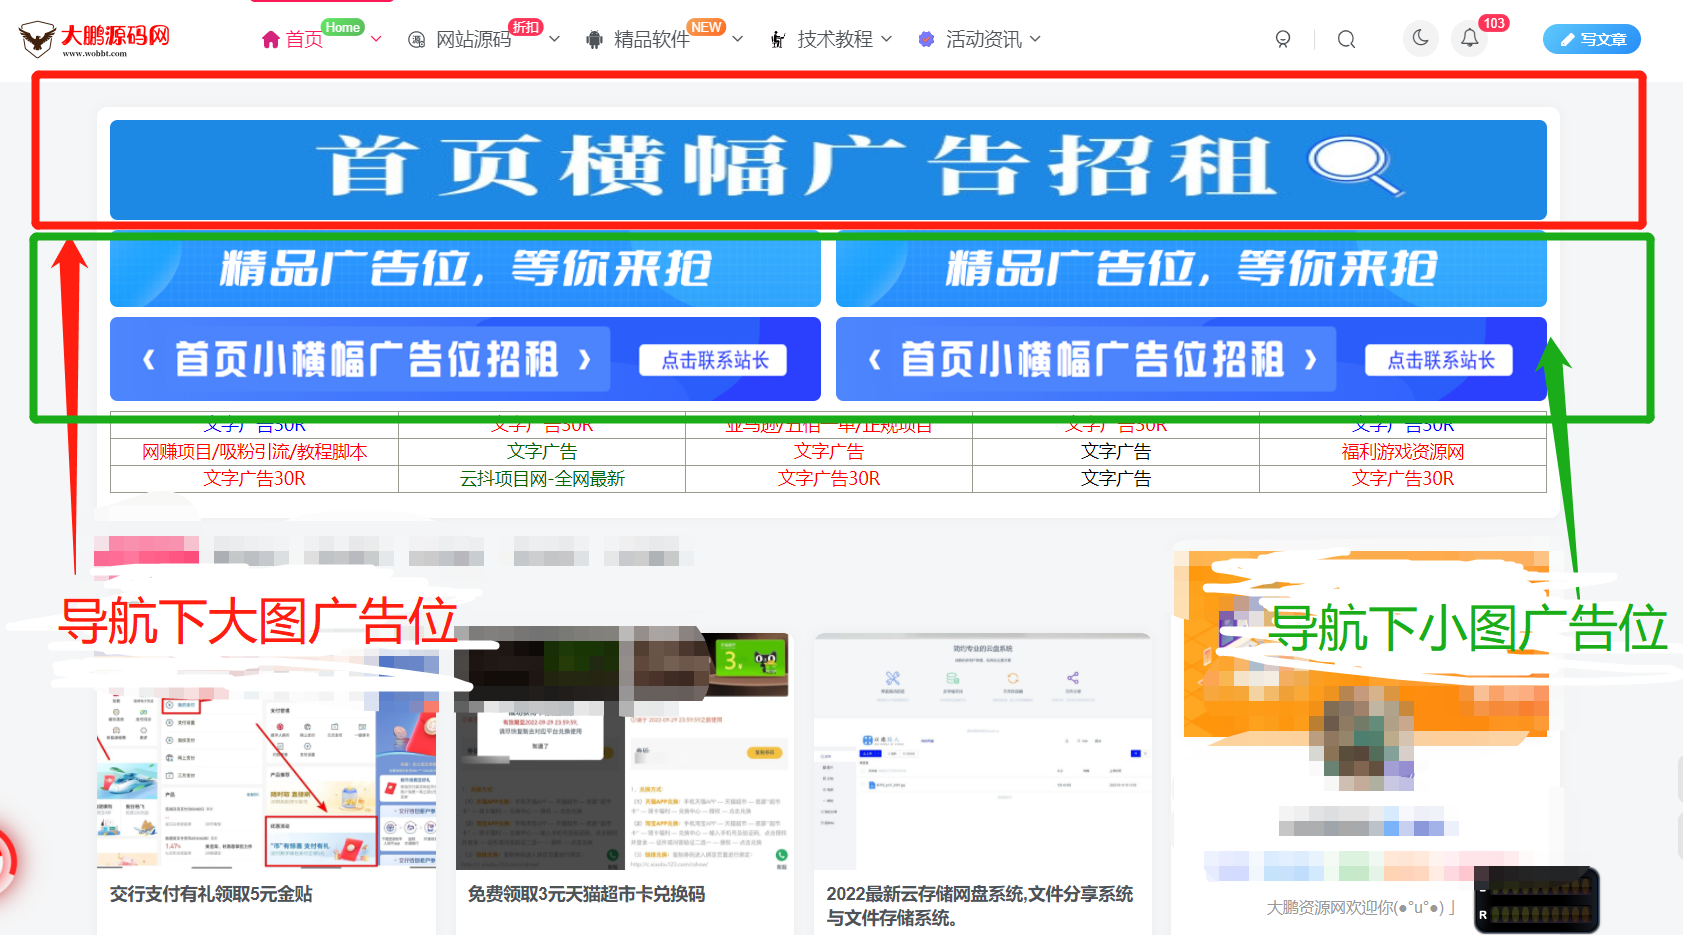Click the home icon beside 首页
The height and width of the screenshot is (935, 1683).
tap(270, 40)
